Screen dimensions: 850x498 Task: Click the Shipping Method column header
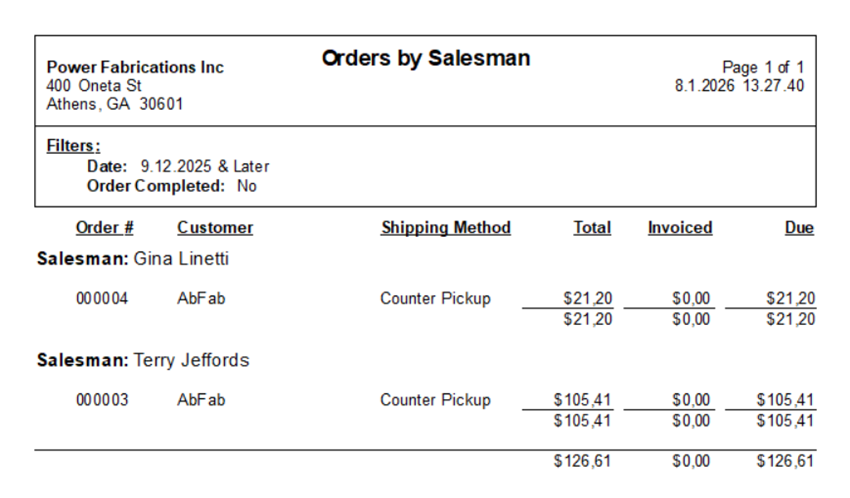tap(446, 228)
